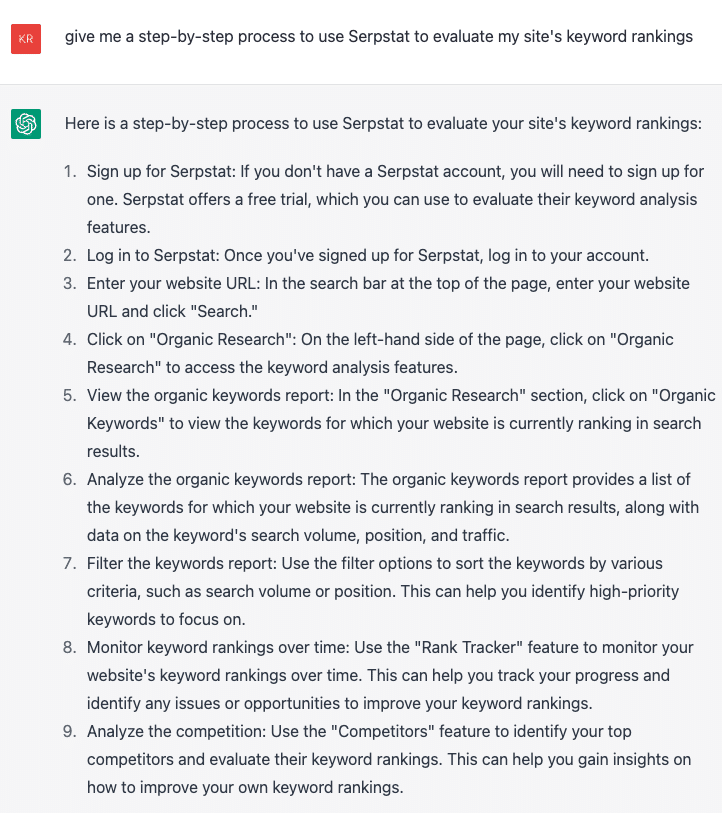Click the list number 1 marker

(69, 172)
